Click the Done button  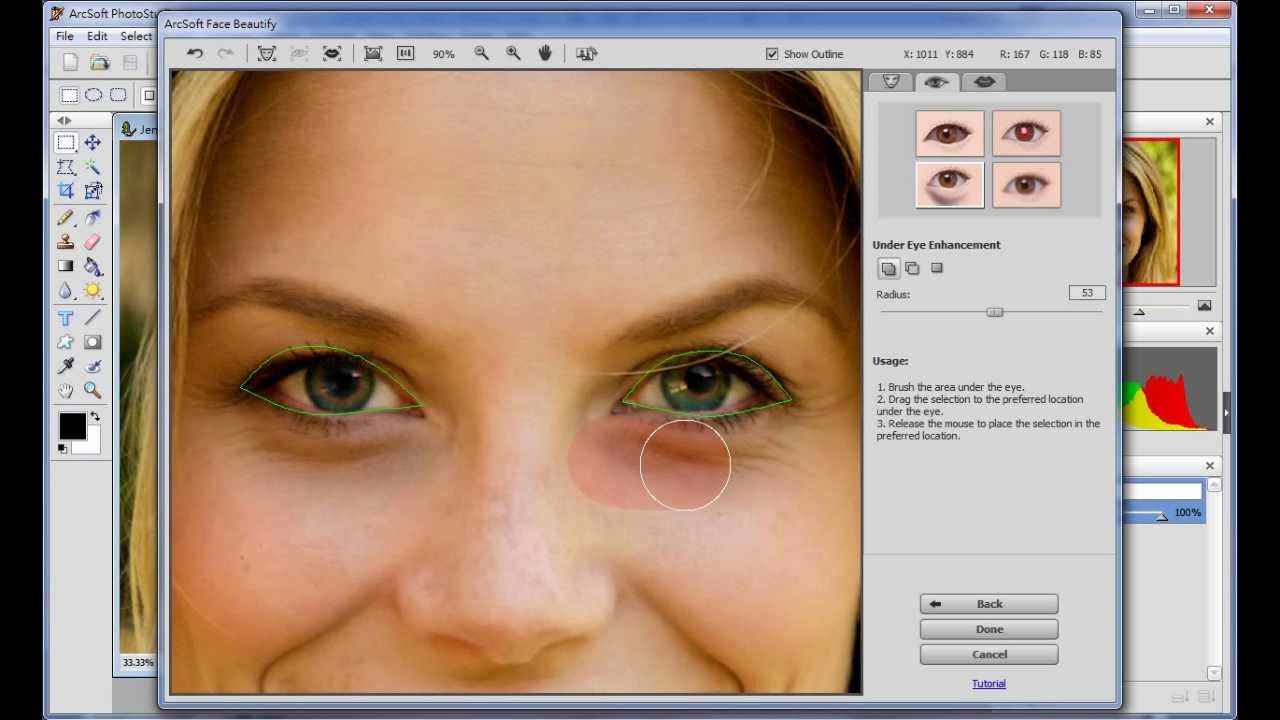pos(989,629)
